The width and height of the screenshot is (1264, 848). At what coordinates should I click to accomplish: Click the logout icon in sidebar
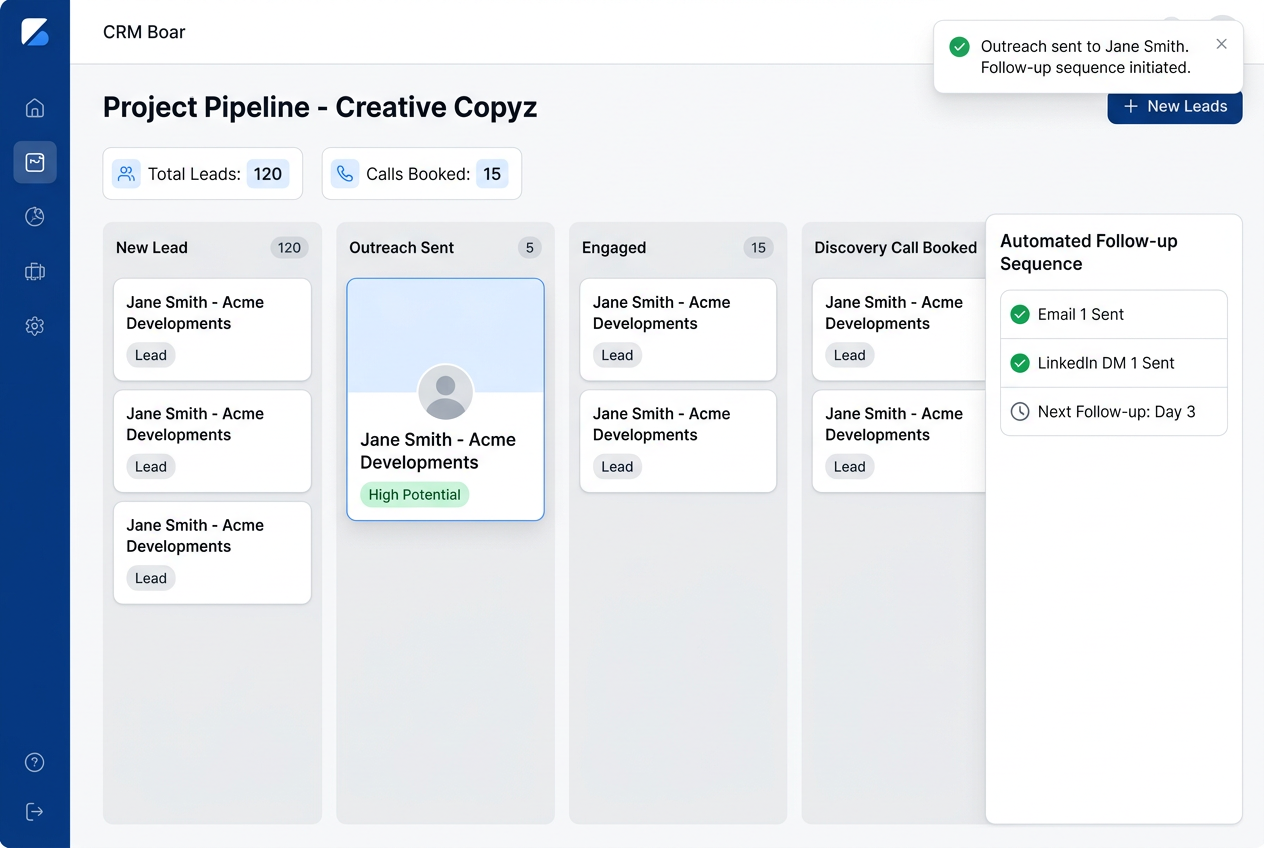[x=35, y=811]
